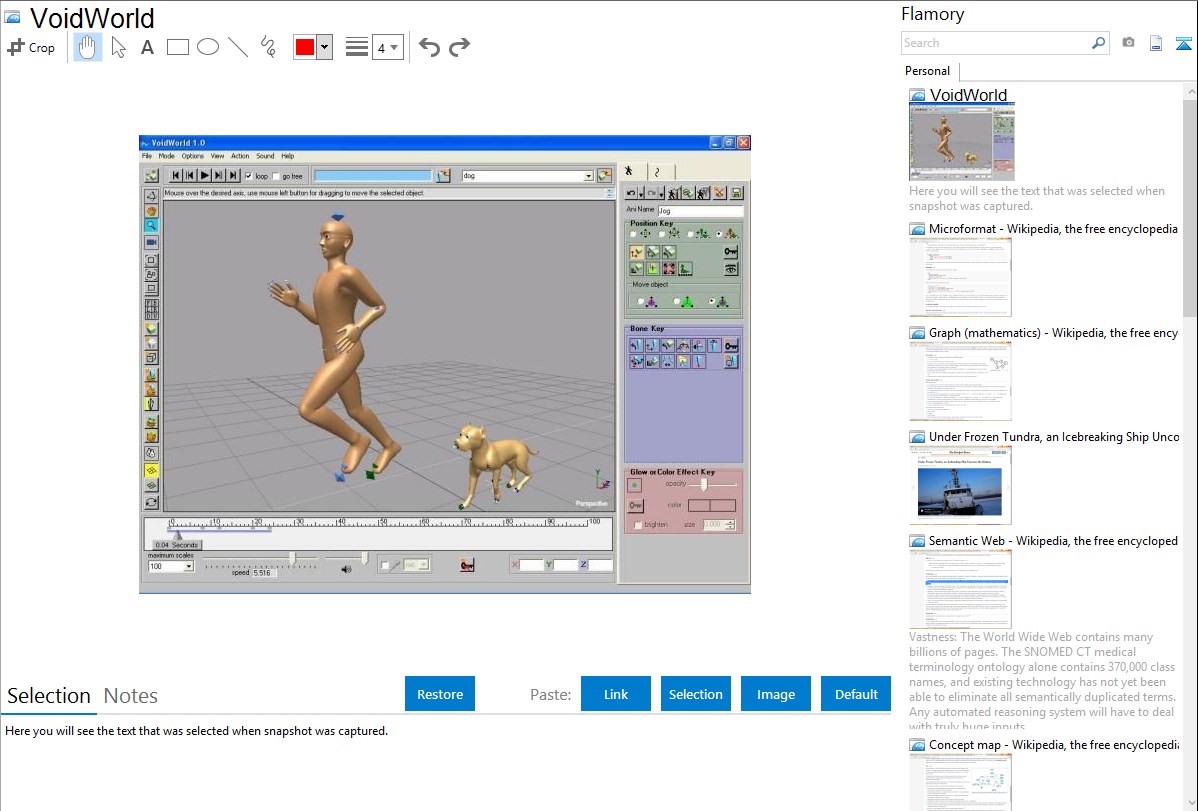Open the Options menu in VoidWorld
This screenshot has width=1198, height=811.
pyautogui.click(x=193, y=156)
